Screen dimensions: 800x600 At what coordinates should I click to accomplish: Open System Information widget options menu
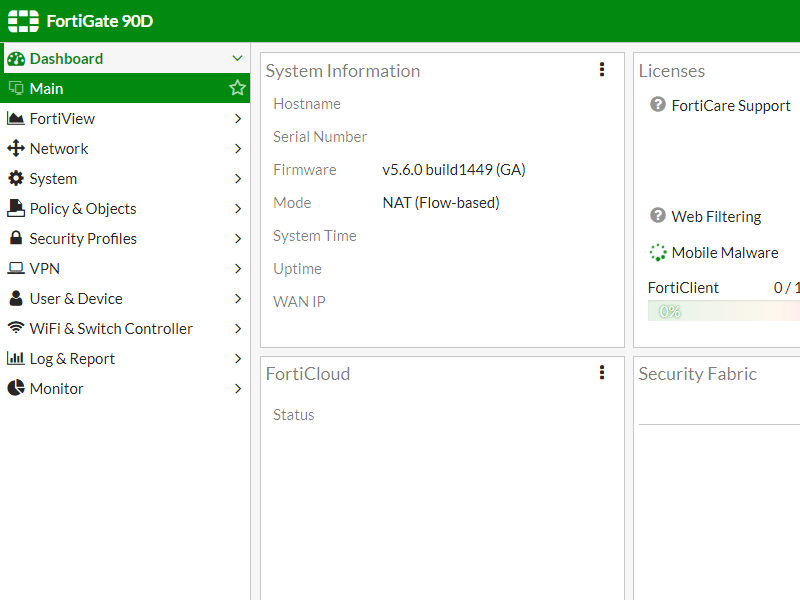[x=602, y=69]
